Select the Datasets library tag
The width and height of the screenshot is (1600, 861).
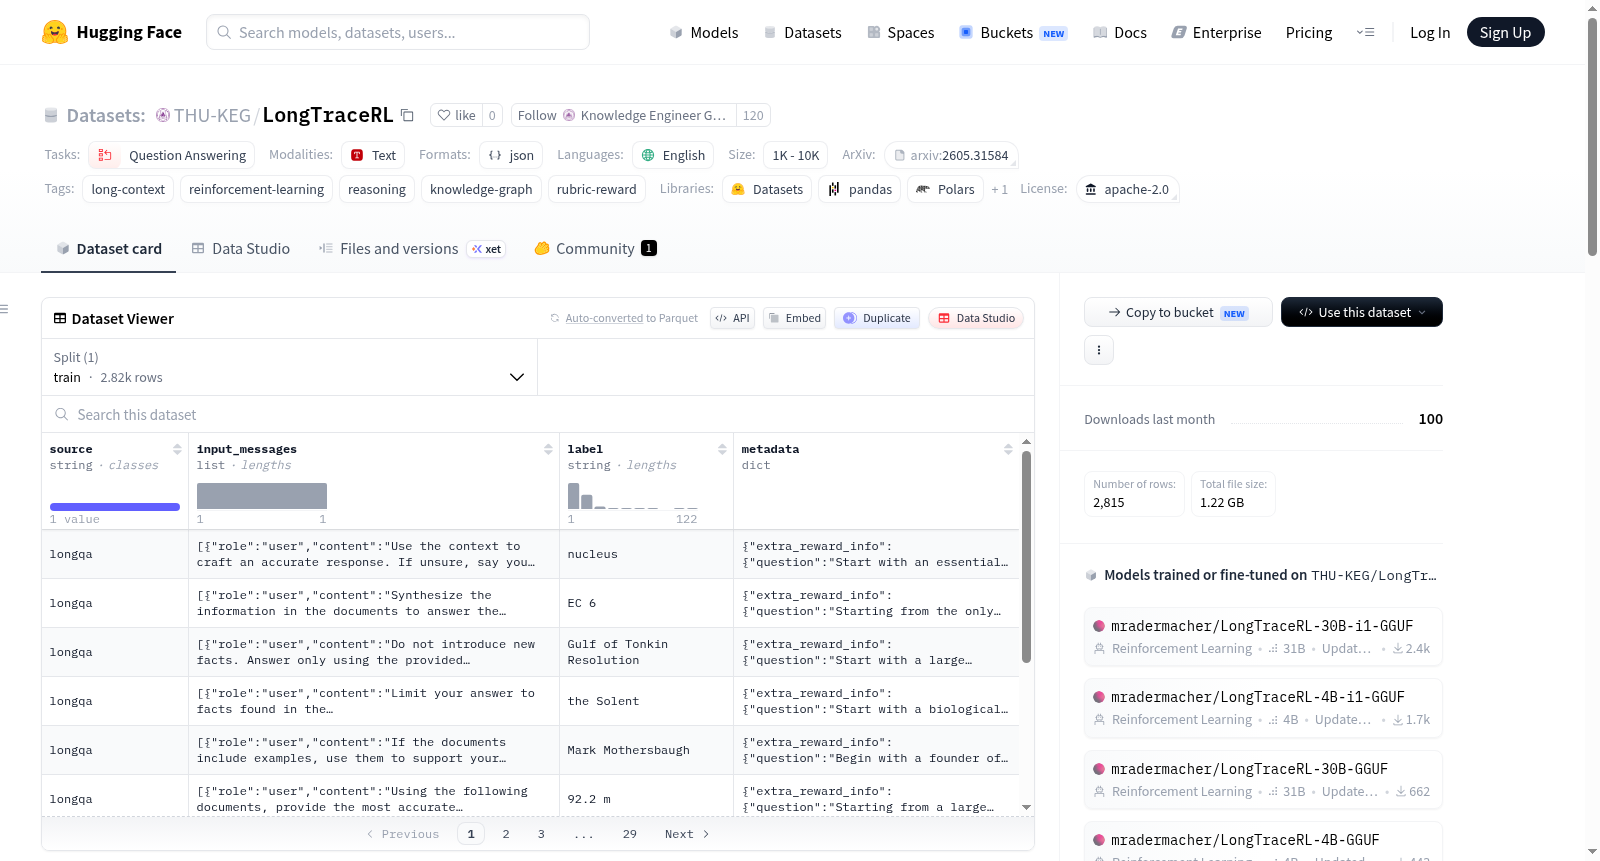767,189
